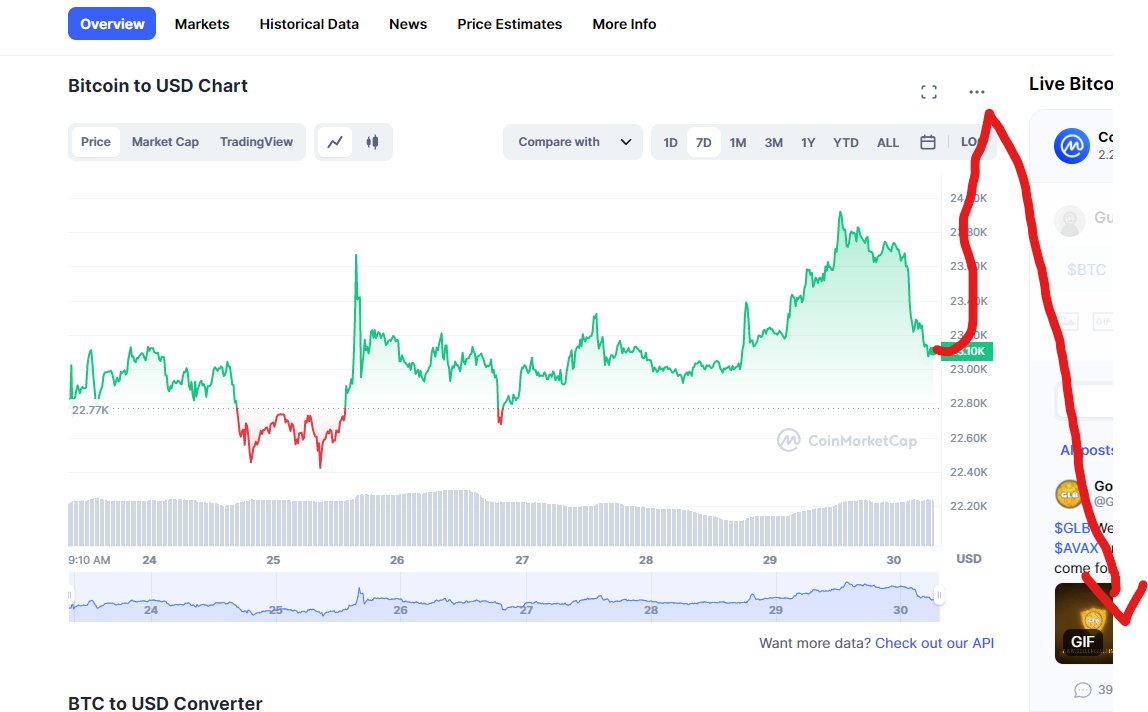1148x712 pixels.
Task: Set chart range to 3M
Action: pos(774,143)
